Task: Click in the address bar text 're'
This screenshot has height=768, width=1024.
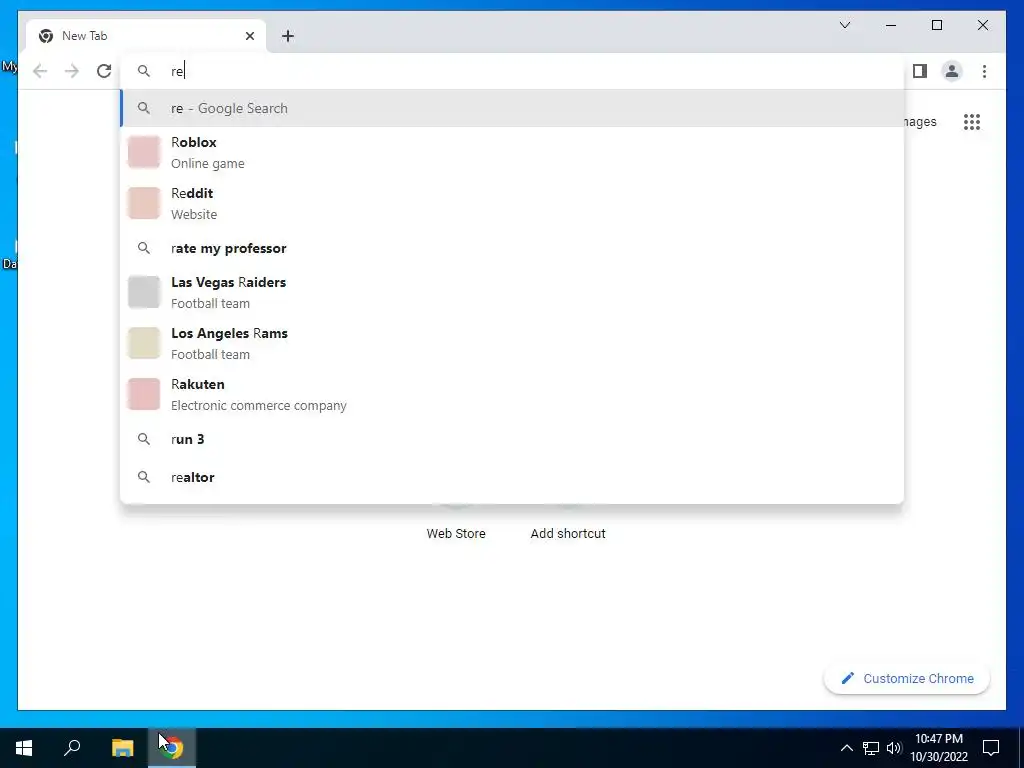Action: coord(177,71)
